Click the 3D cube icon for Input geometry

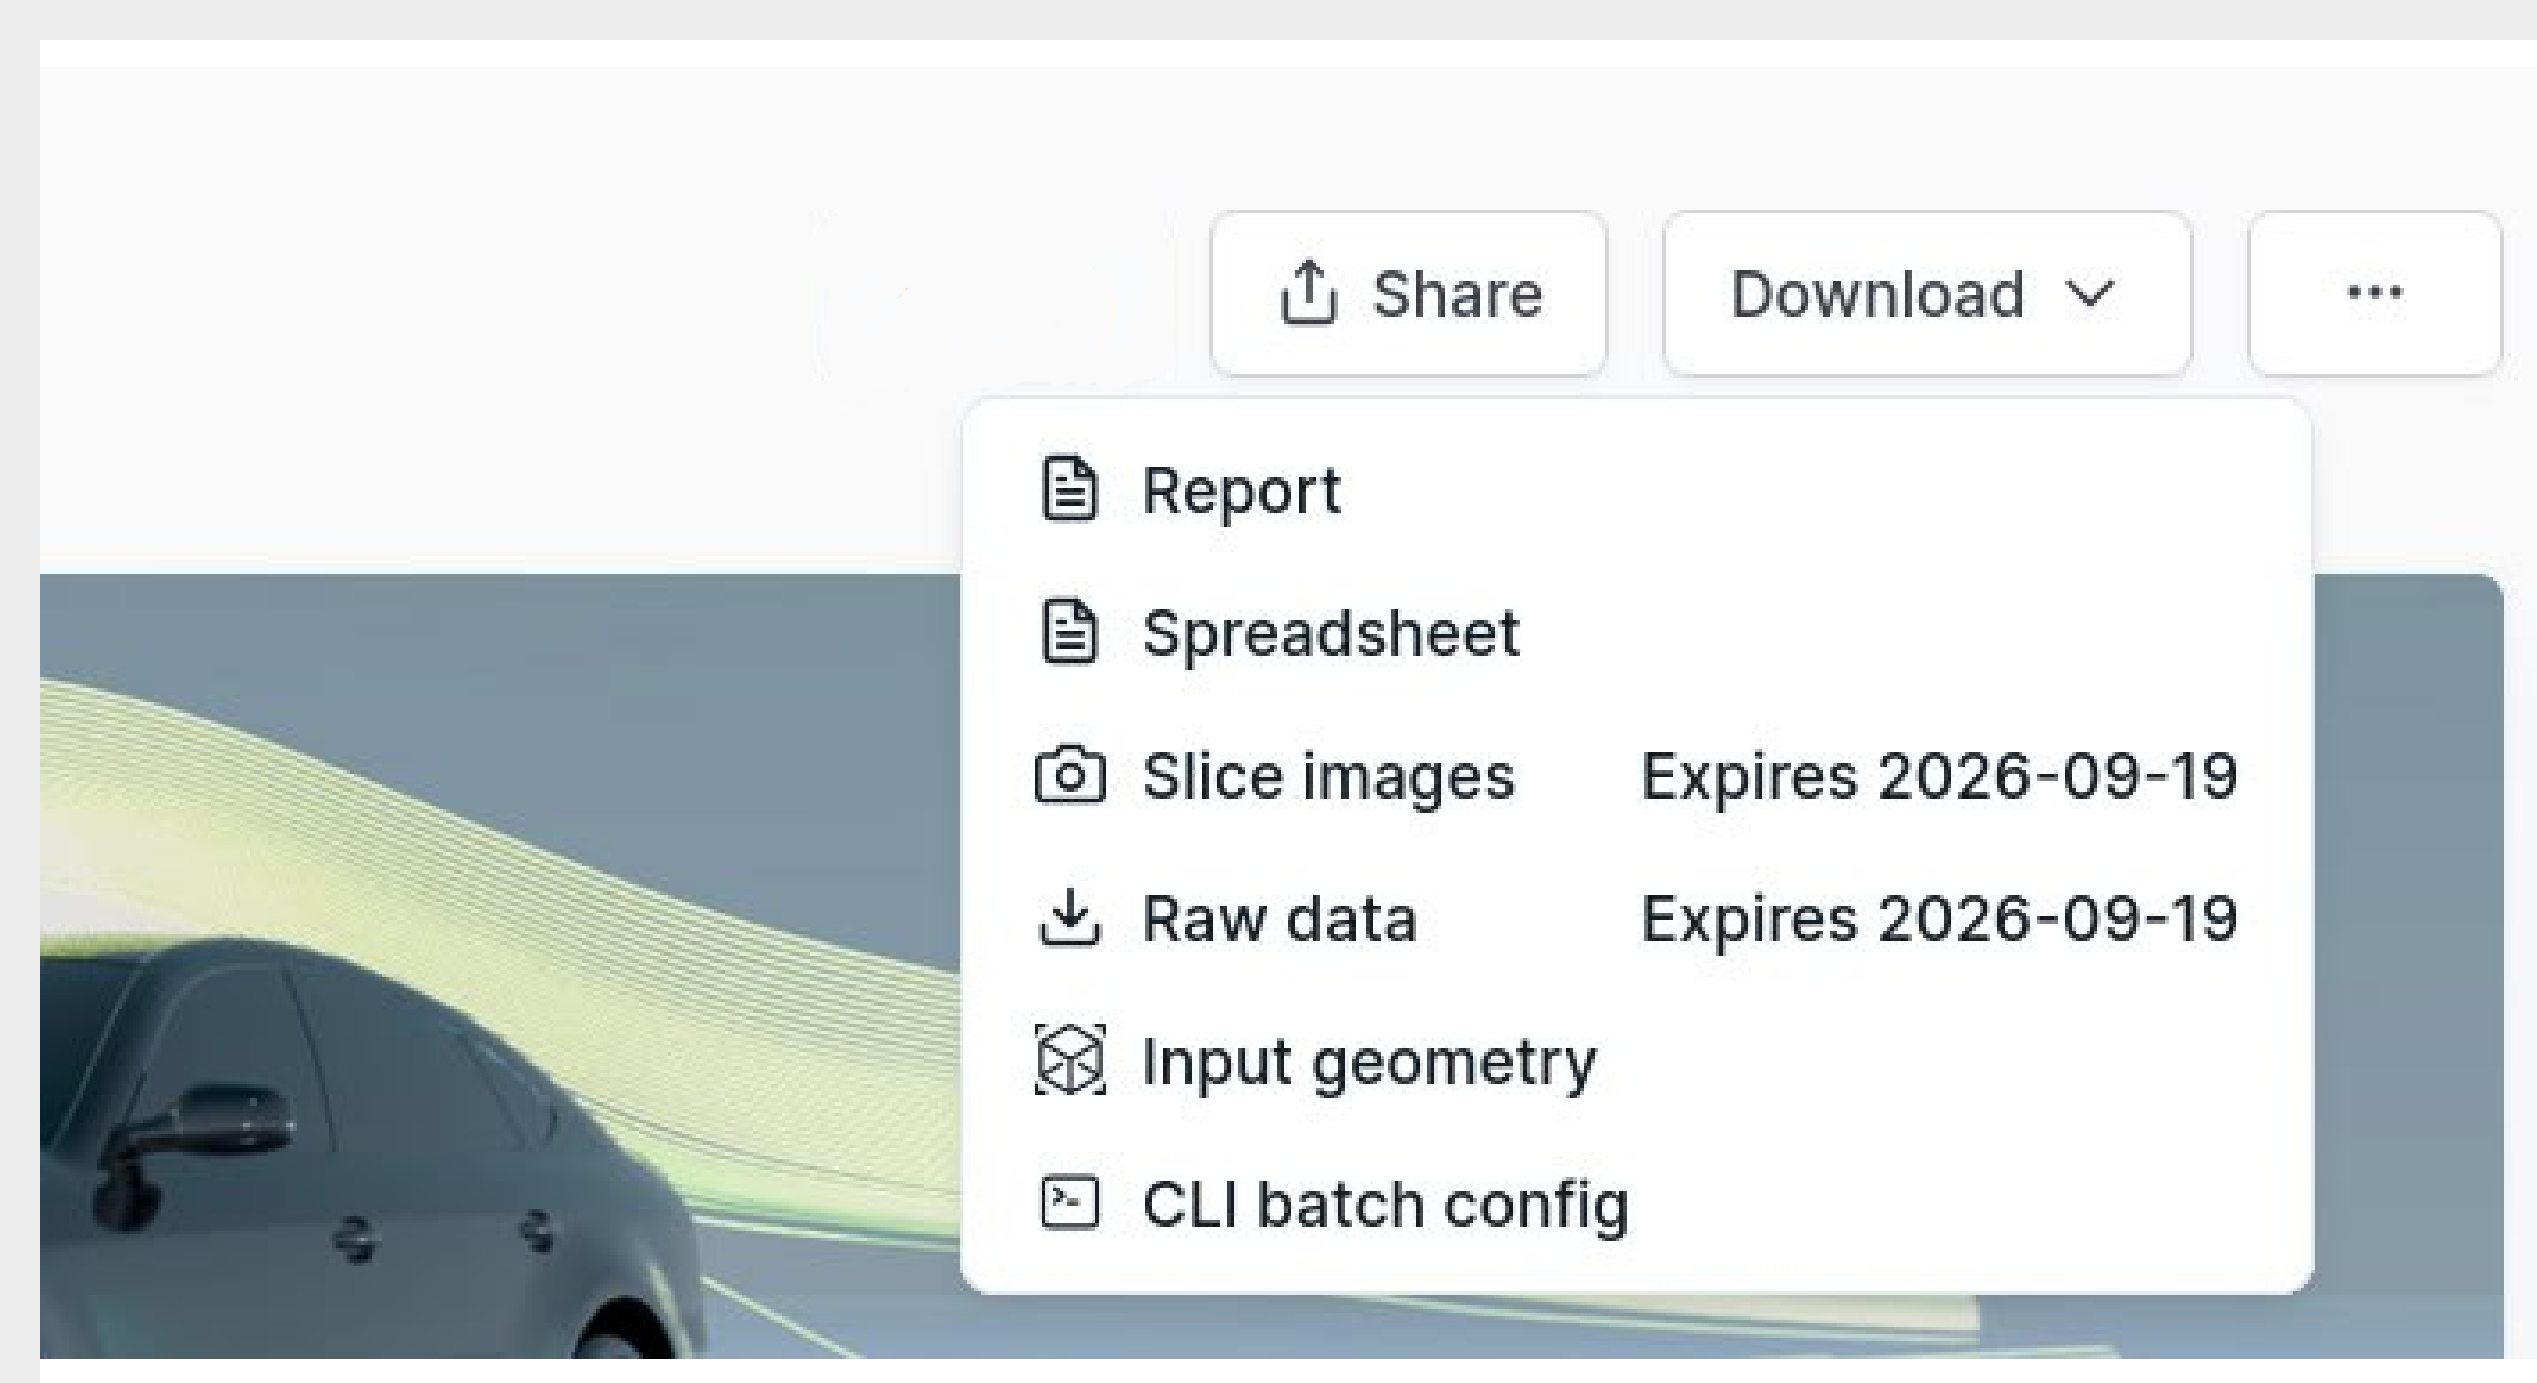point(1070,1062)
